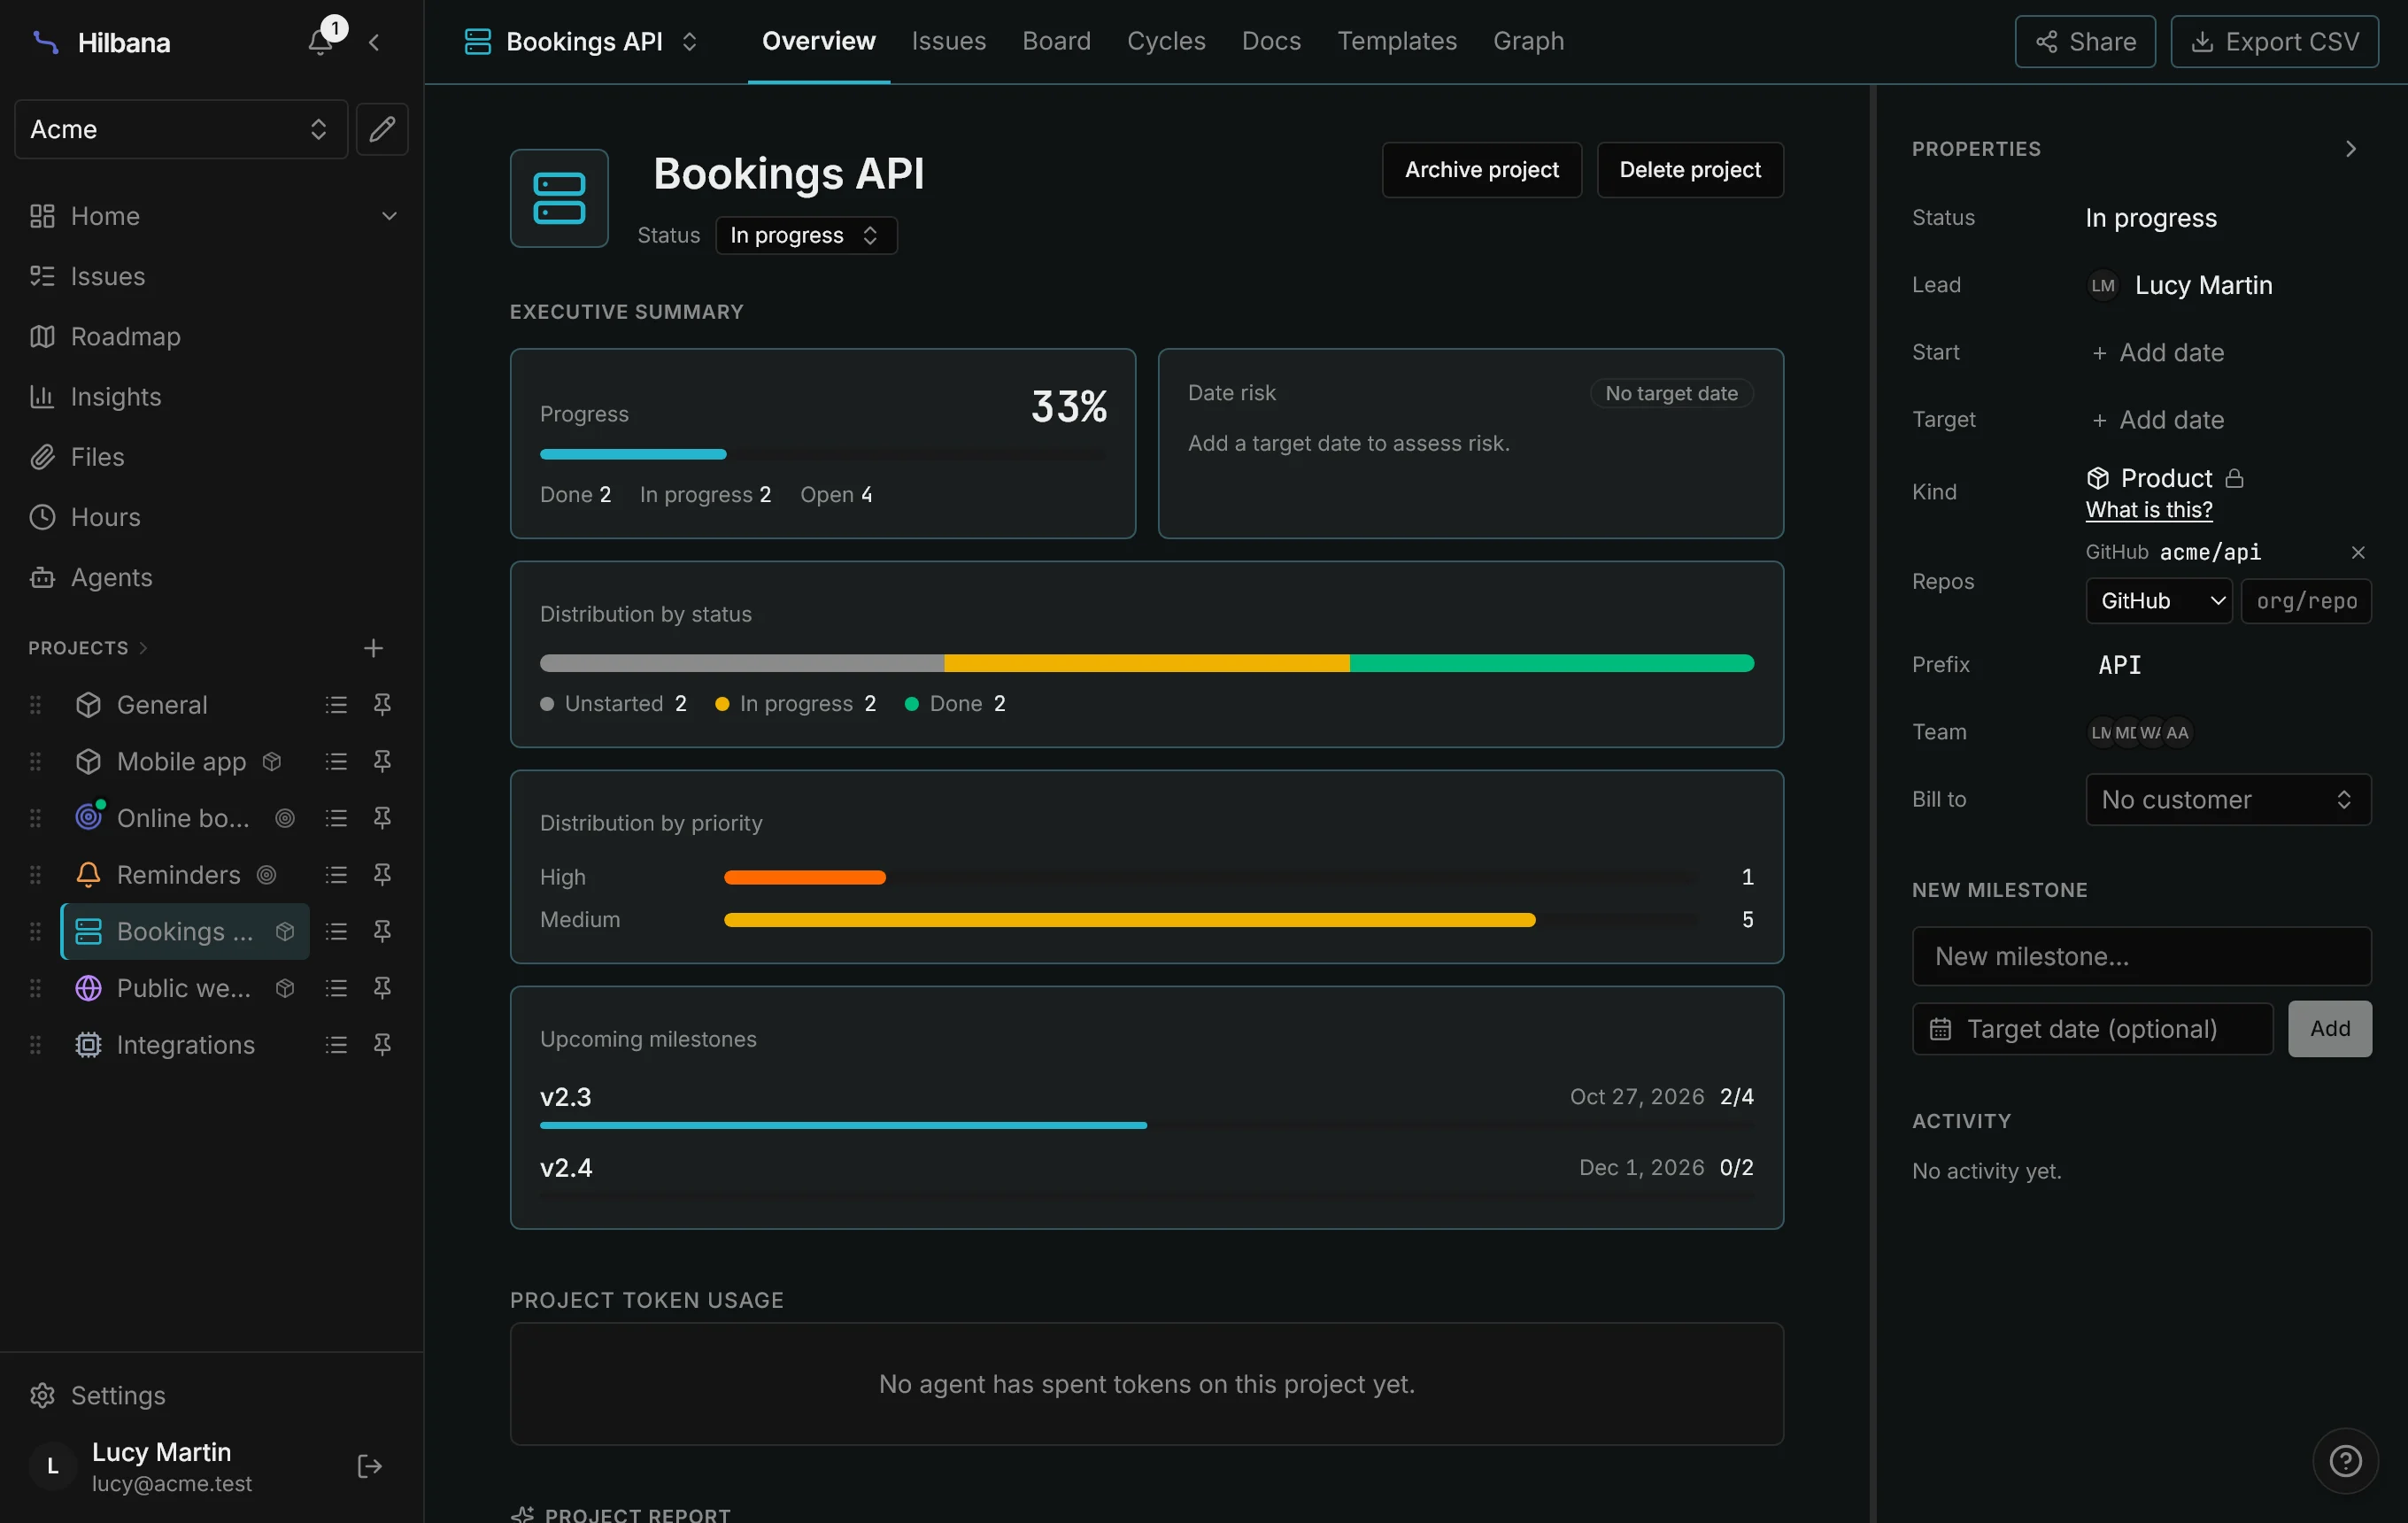2408x1523 pixels.
Task: Open the issue list icon for Online bo...
Action: pyautogui.click(x=336, y=818)
